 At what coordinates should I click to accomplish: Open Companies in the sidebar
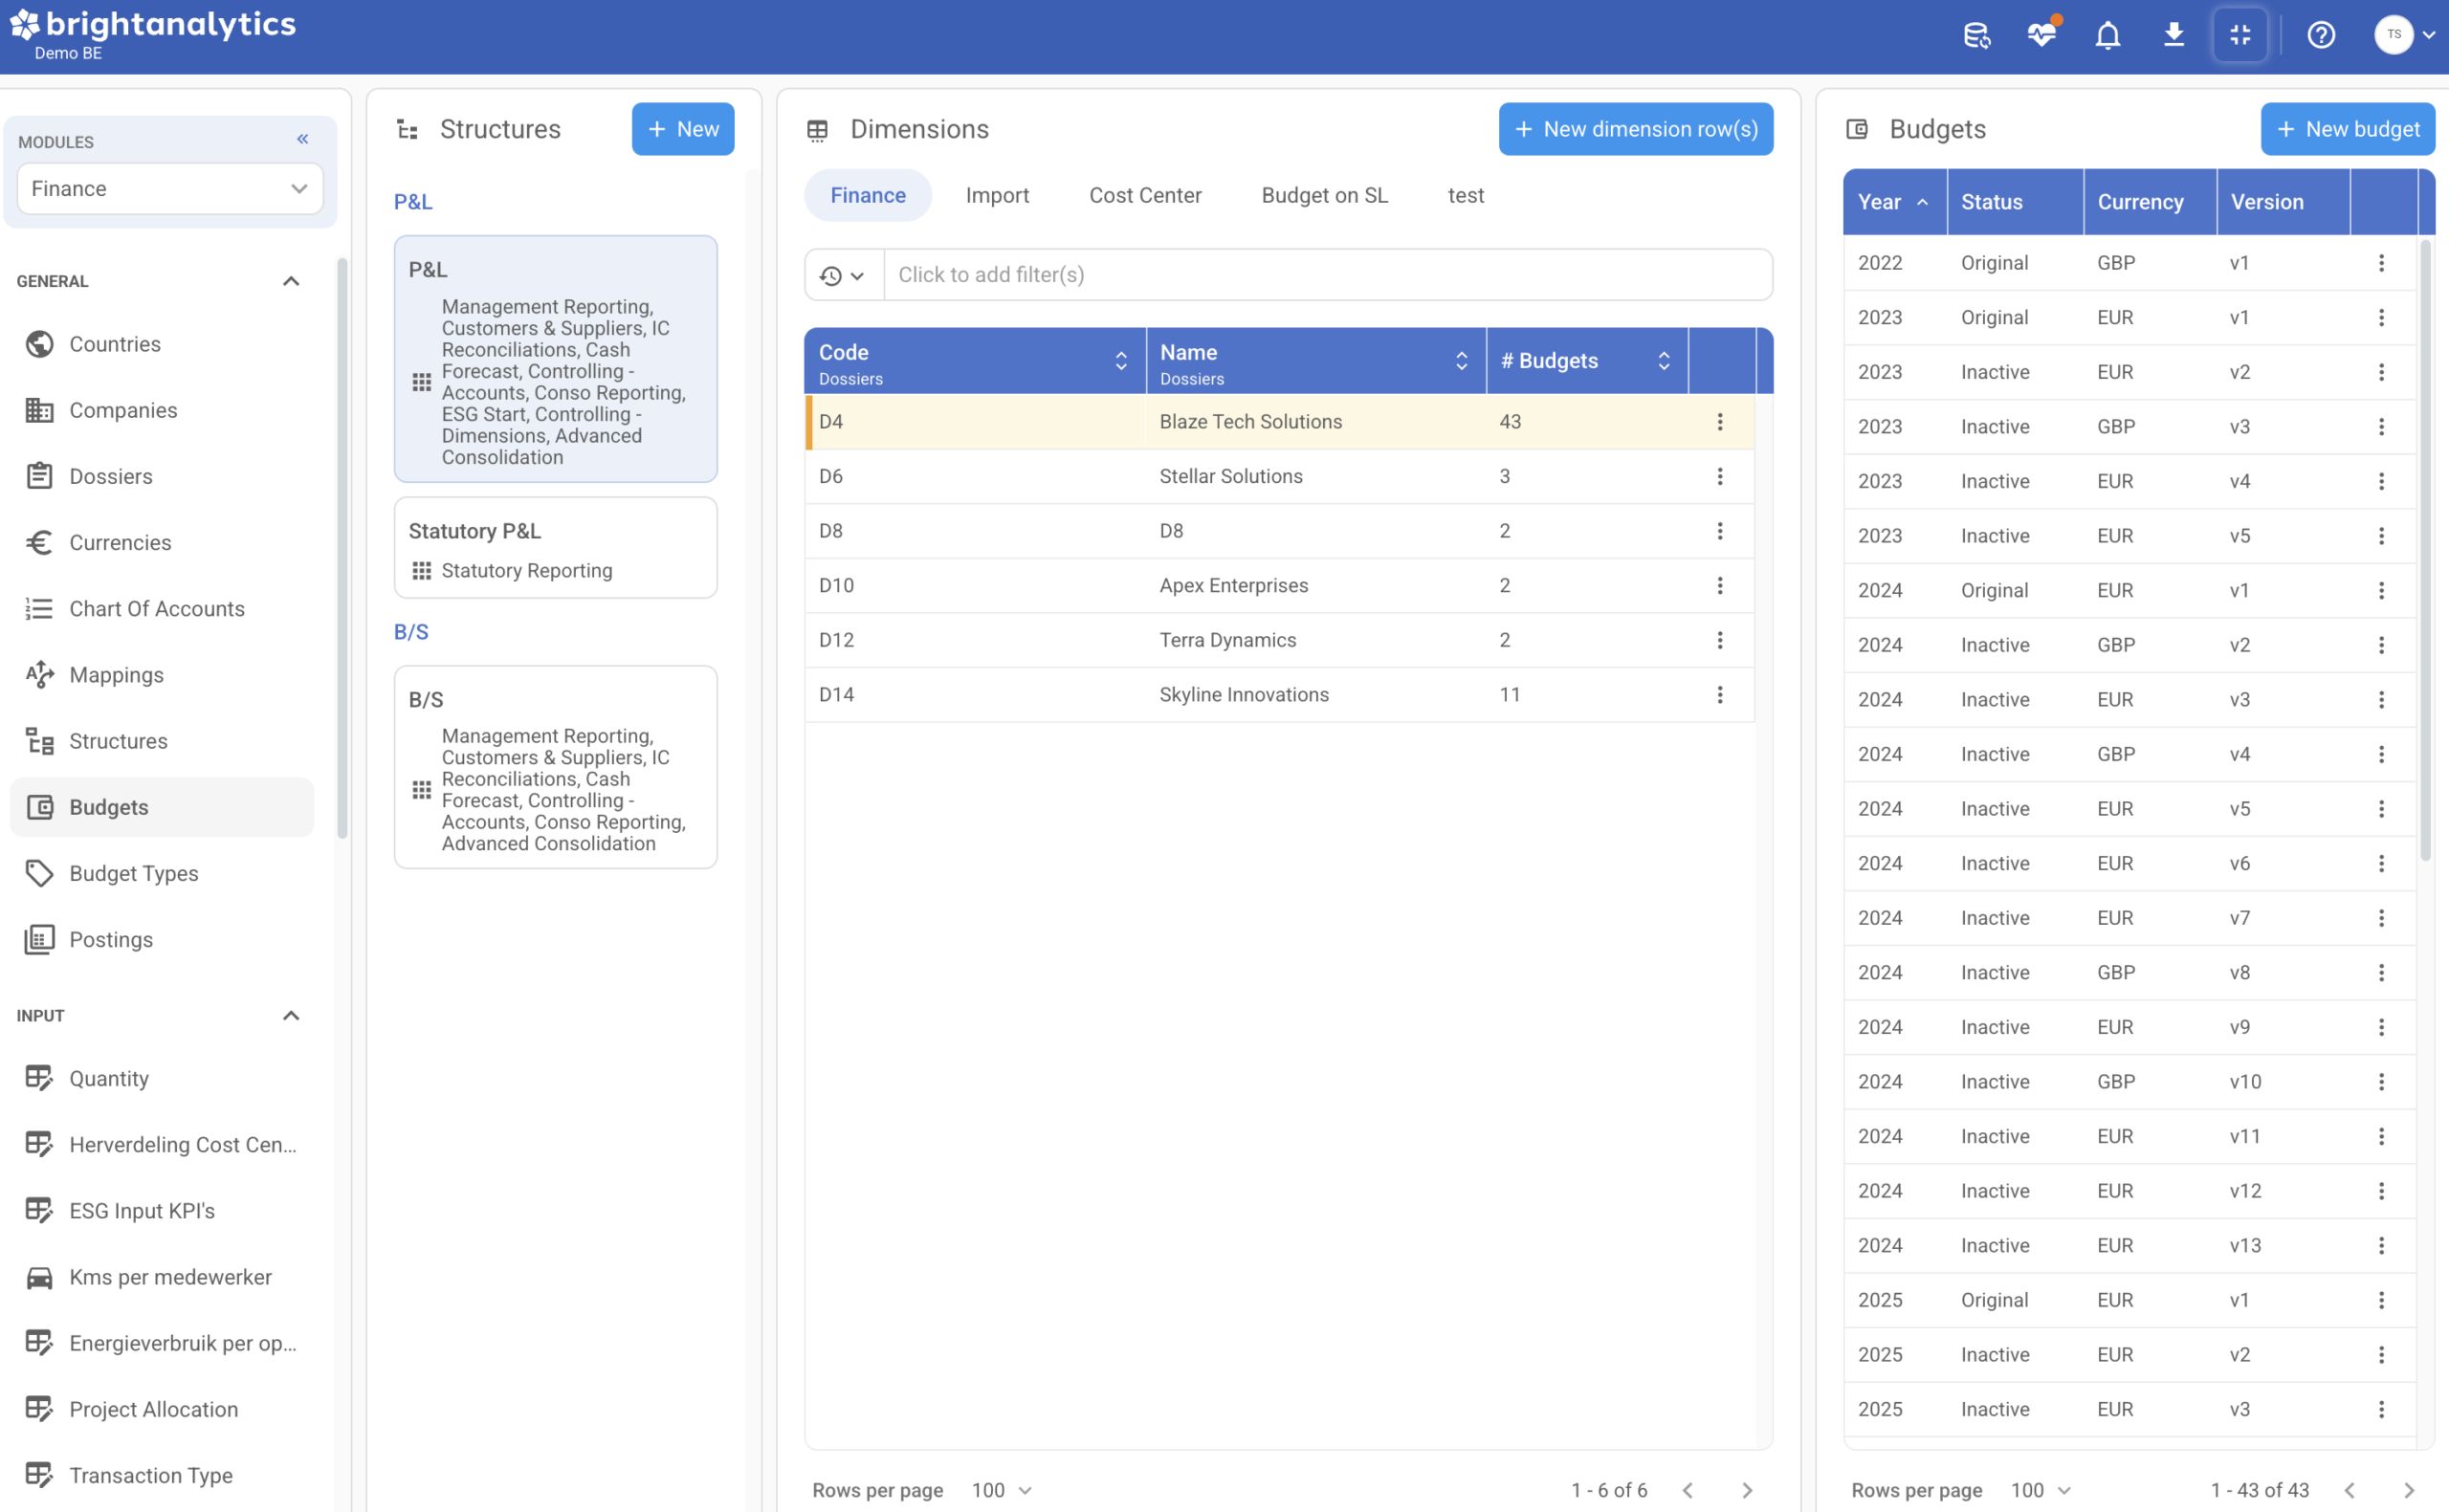(x=161, y=410)
